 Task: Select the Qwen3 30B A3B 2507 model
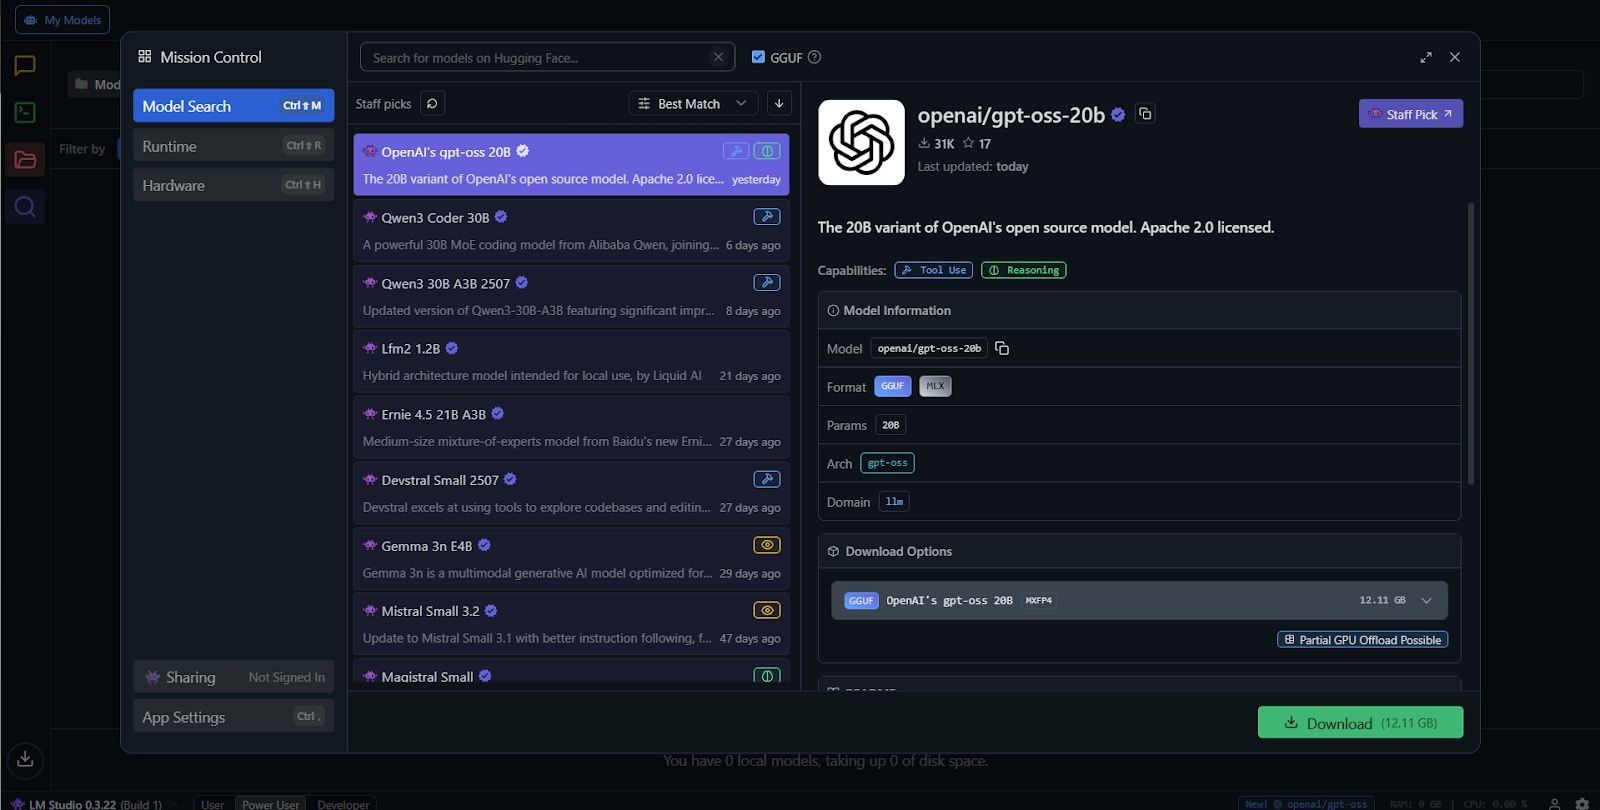click(x=571, y=297)
